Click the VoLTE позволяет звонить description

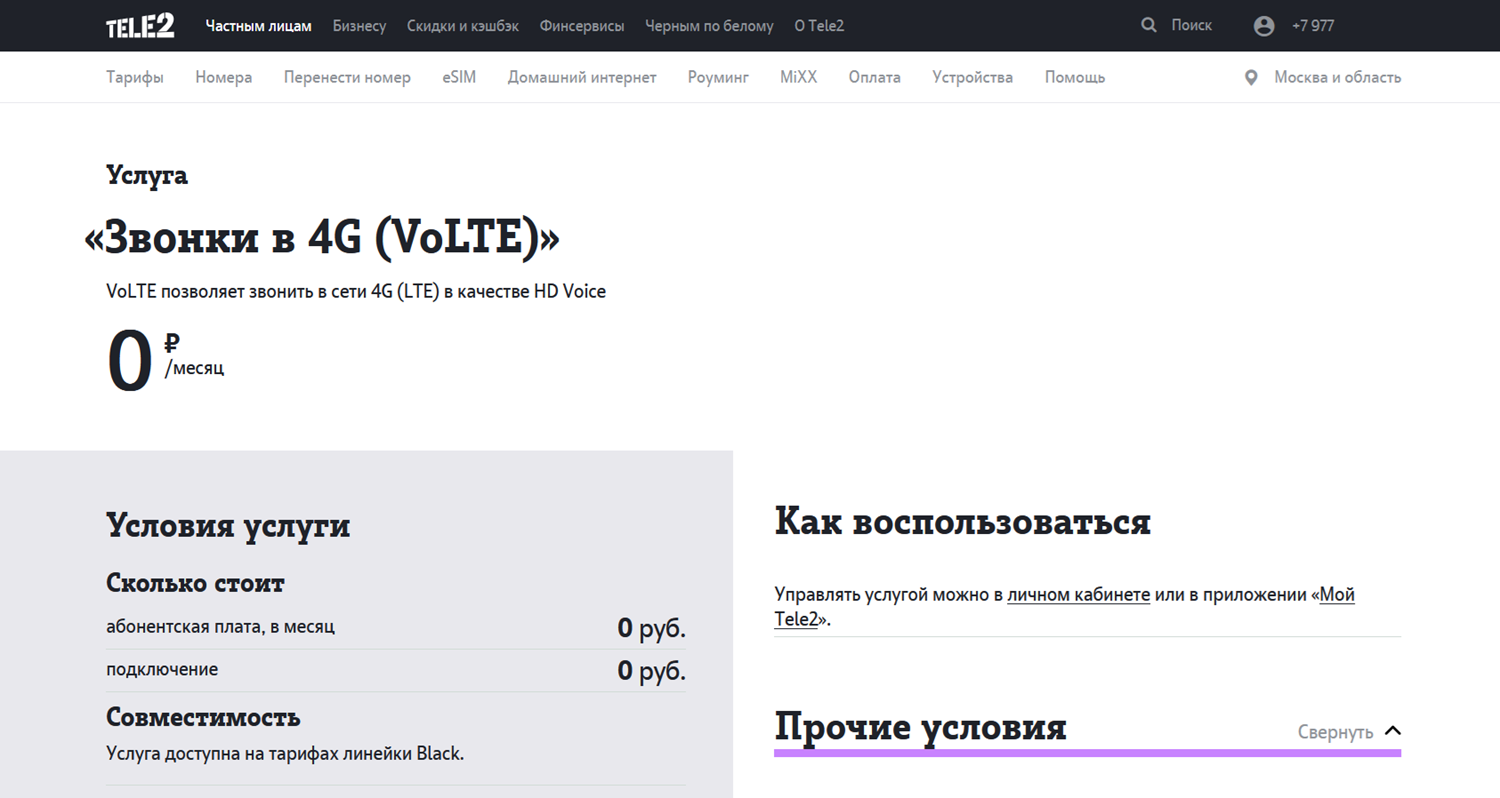point(356,292)
